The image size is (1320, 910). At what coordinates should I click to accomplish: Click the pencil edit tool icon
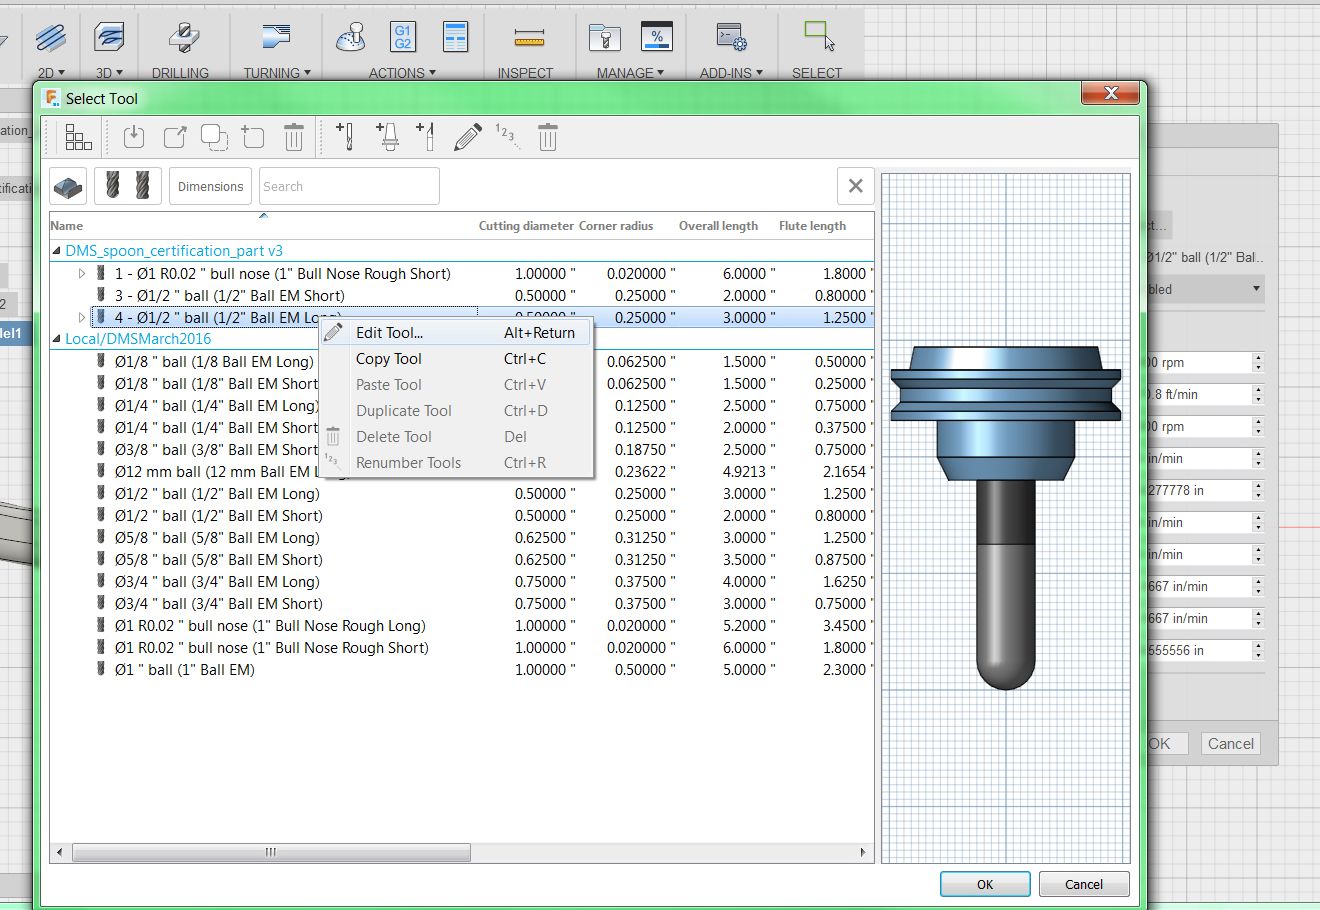467,137
